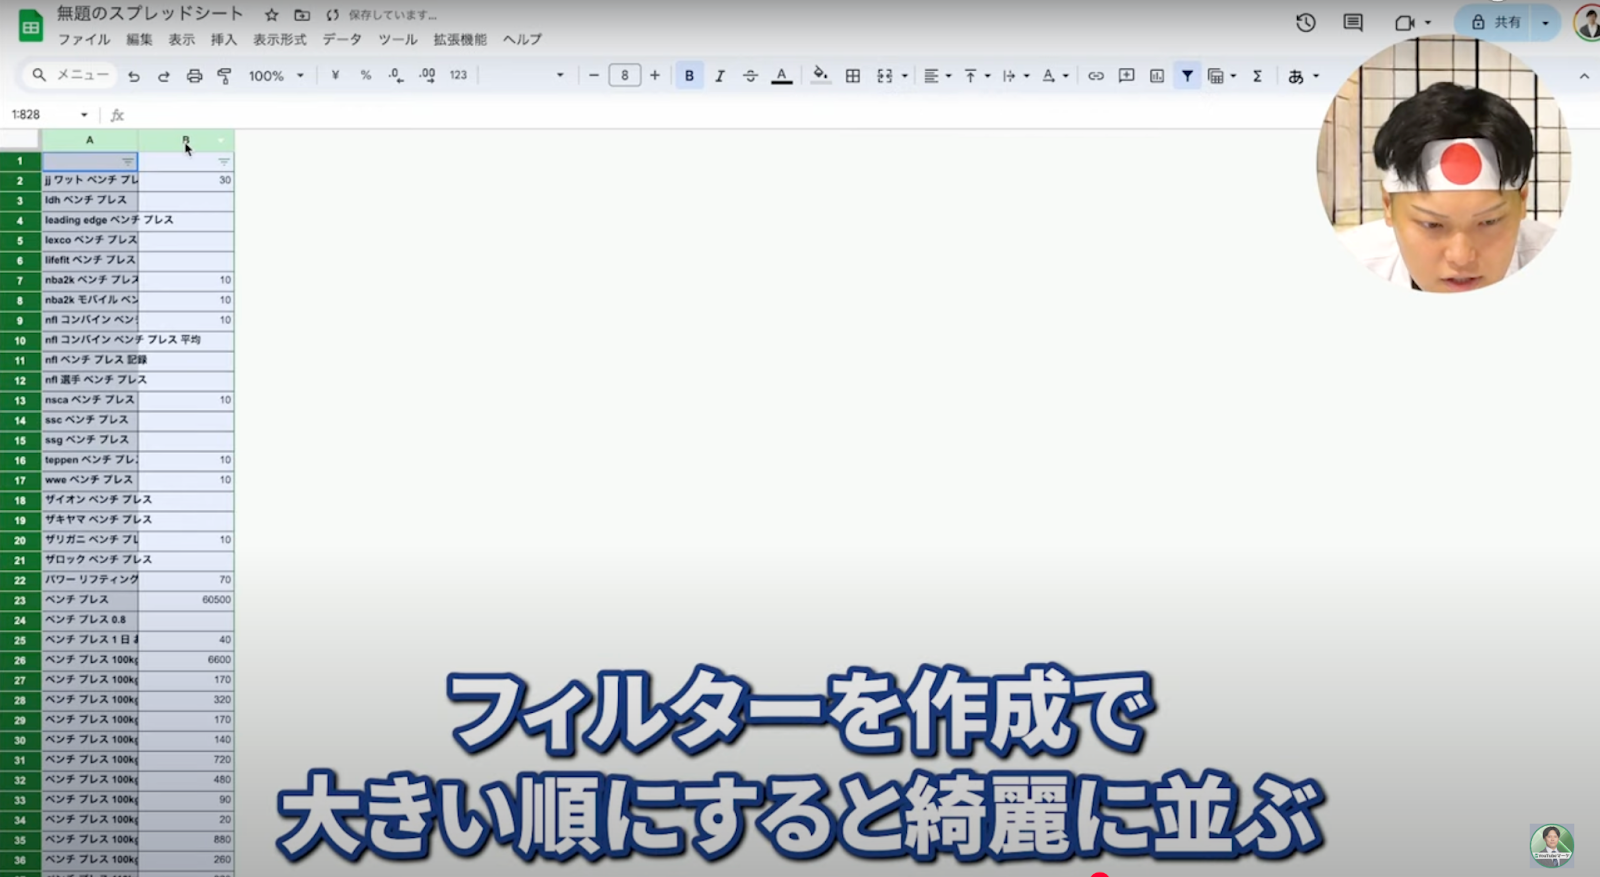Toggle the filter button in toolbar
Viewport: 1600px width, 877px height.
[x=1187, y=76]
